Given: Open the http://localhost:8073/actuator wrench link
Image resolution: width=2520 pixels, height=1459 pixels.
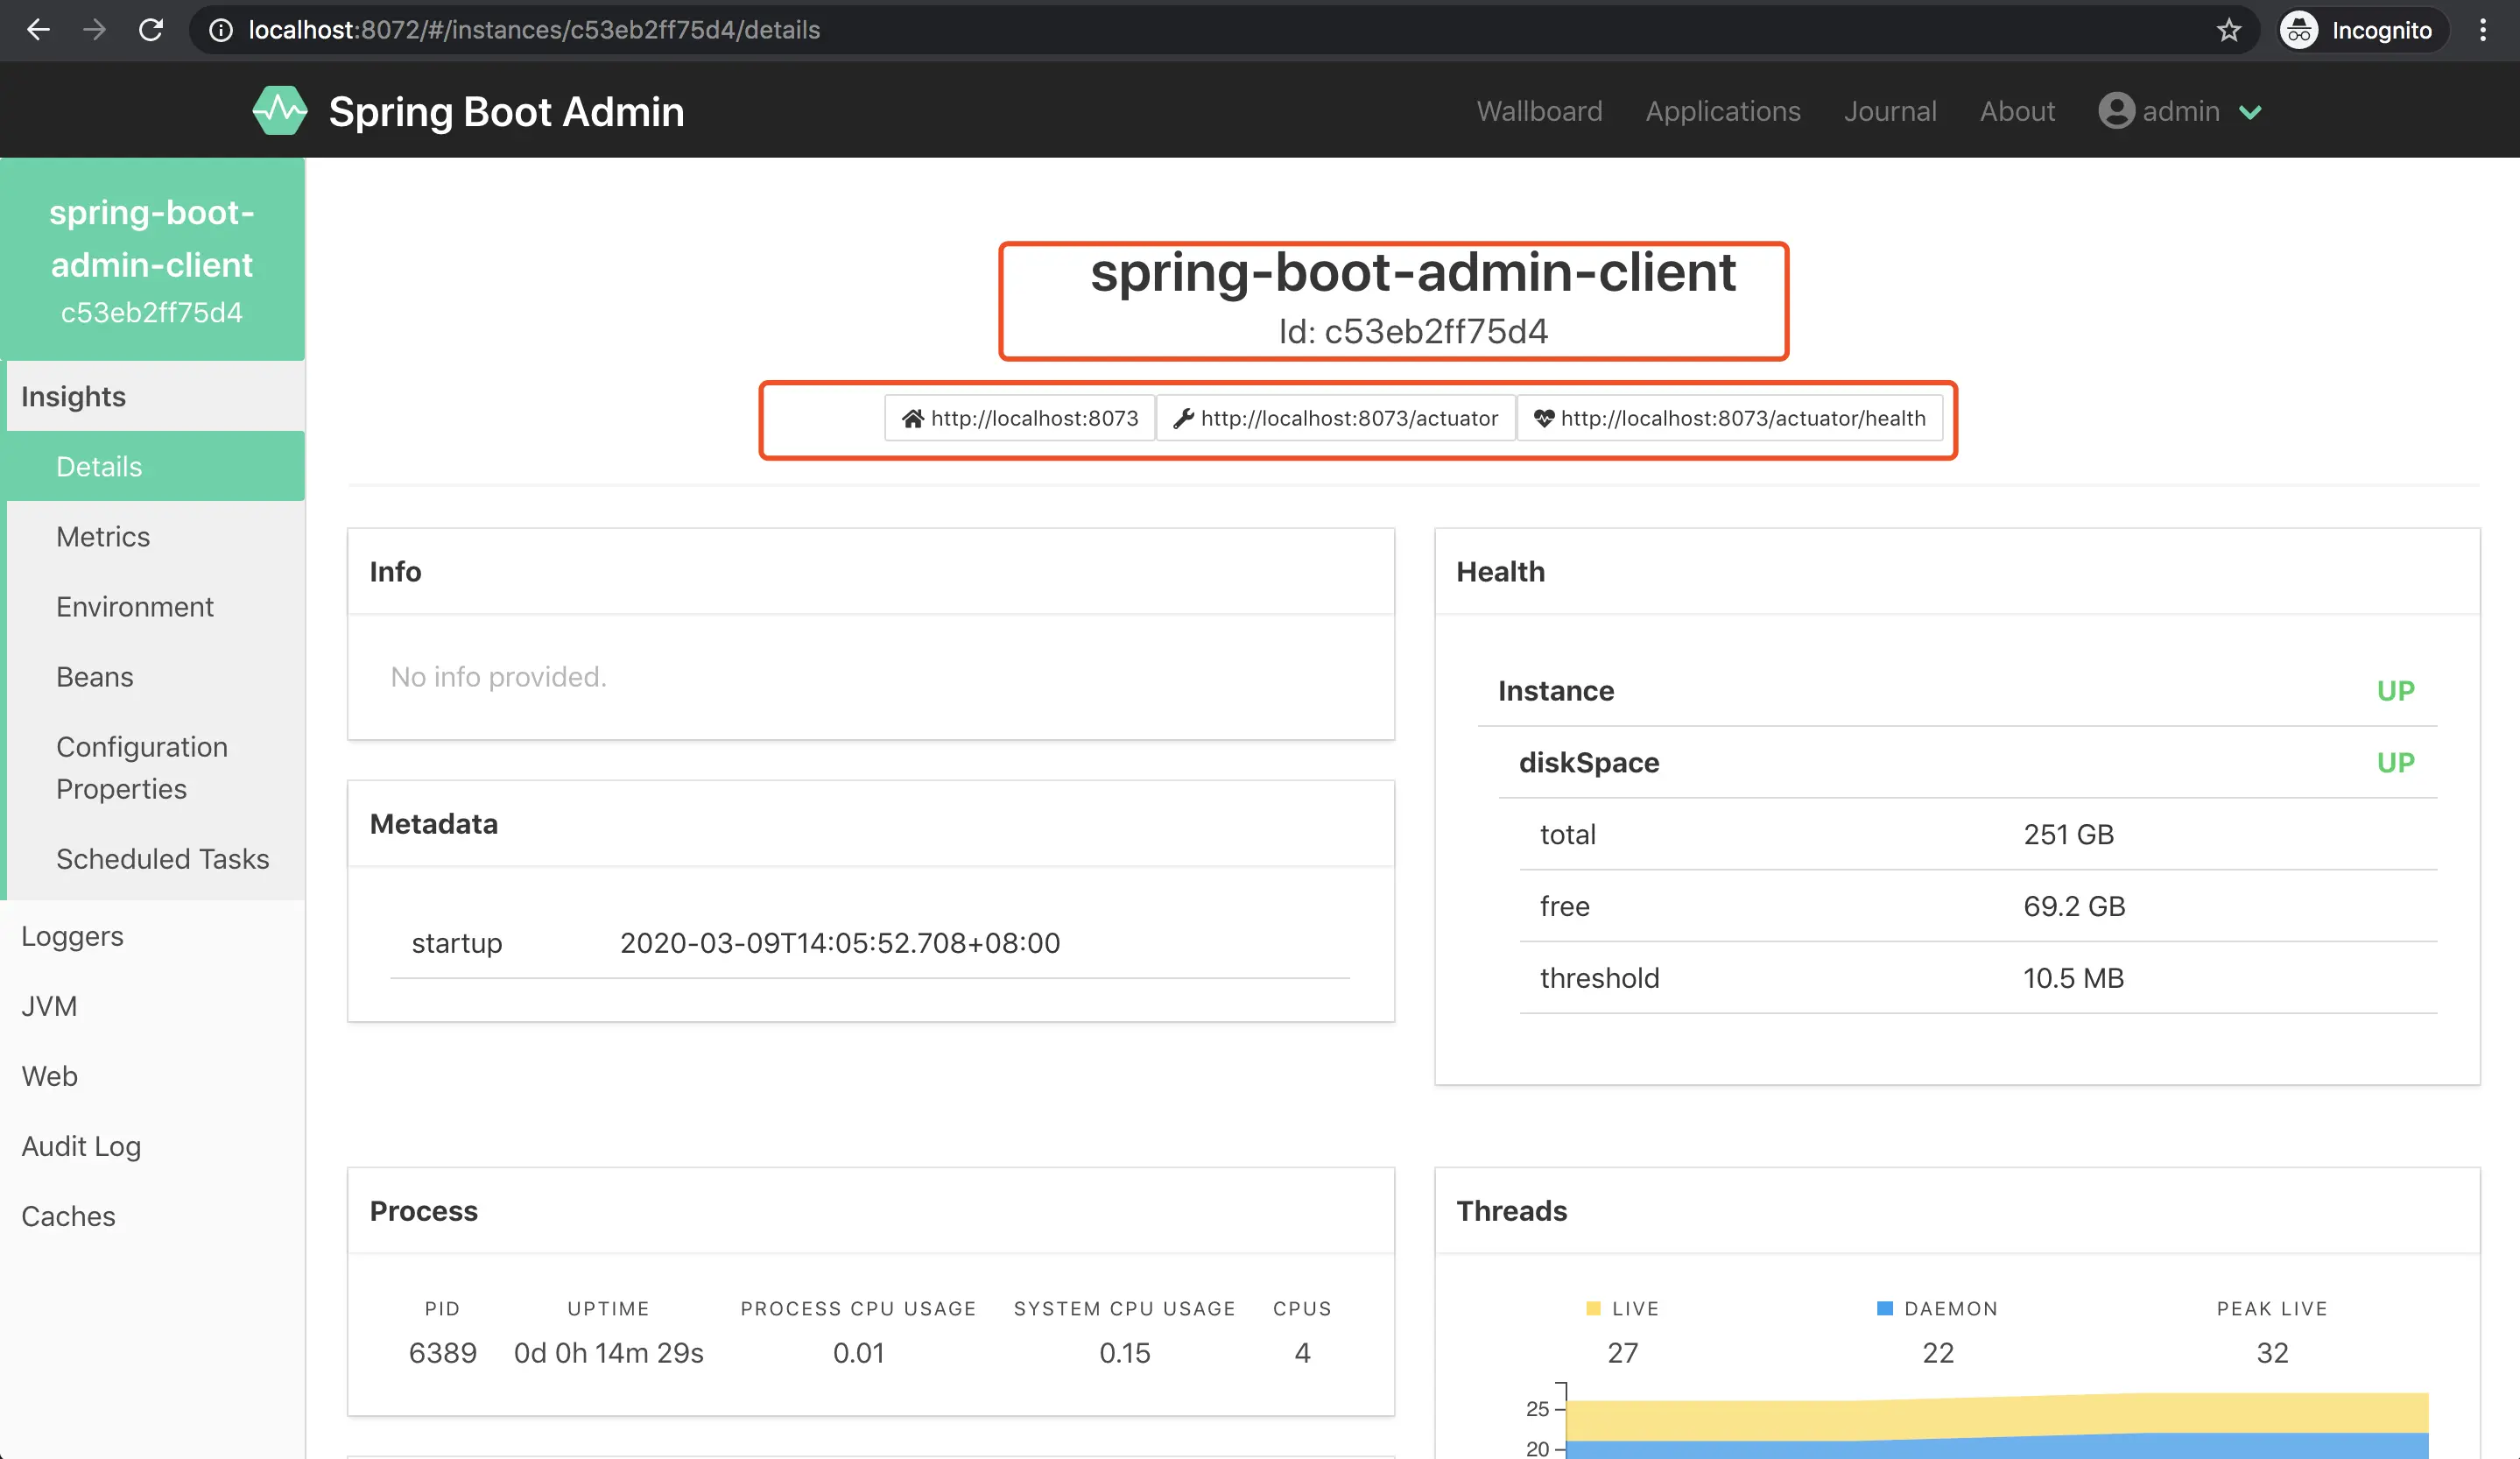Looking at the screenshot, I should [1336, 418].
